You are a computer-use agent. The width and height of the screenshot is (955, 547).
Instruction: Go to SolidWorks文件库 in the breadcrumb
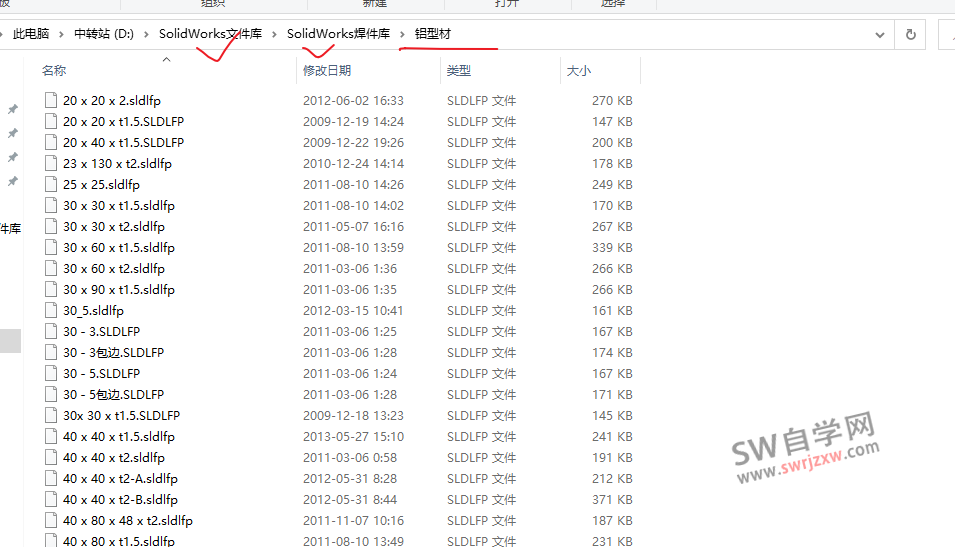tap(210, 34)
